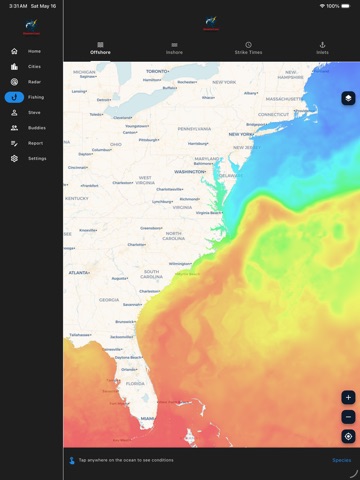Click the MIAMI label on the map
The height and width of the screenshot is (480, 360).
click(x=147, y=418)
